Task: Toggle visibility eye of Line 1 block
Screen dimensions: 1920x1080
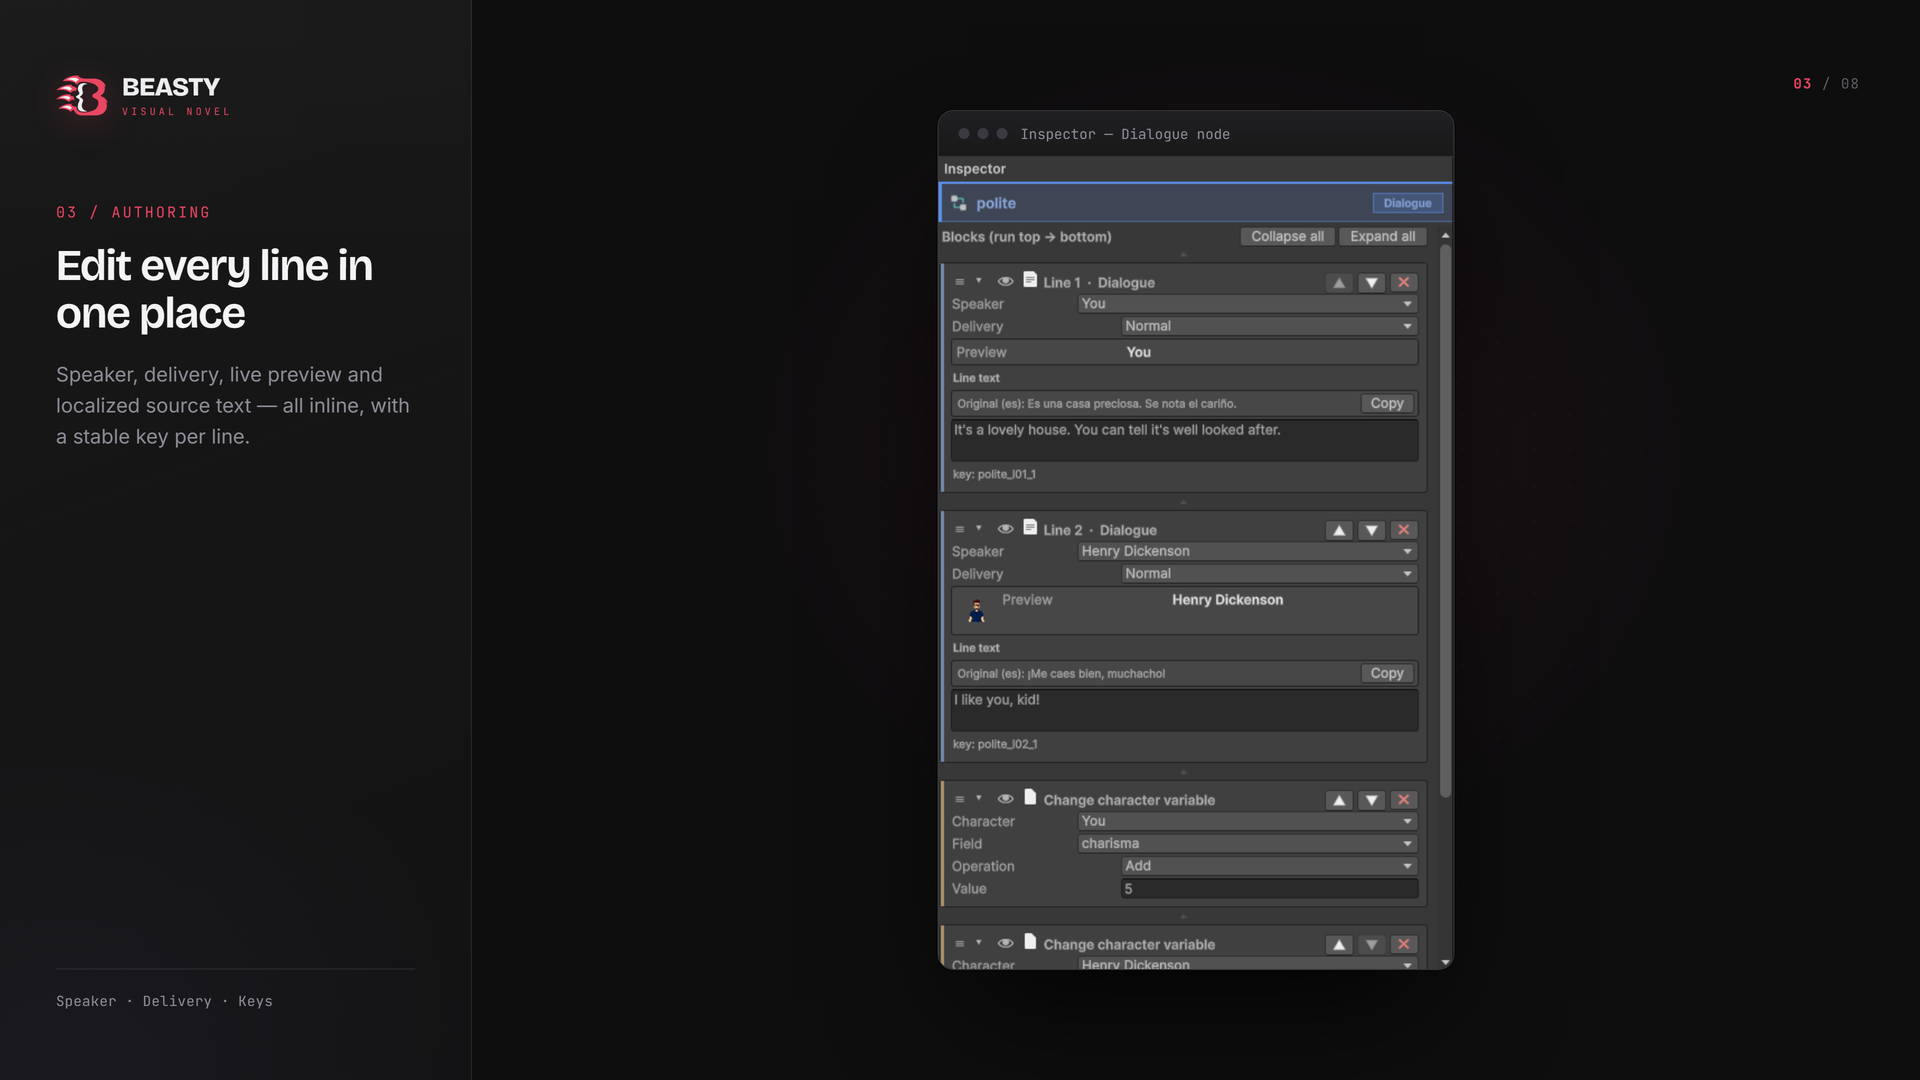Action: (x=1006, y=282)
